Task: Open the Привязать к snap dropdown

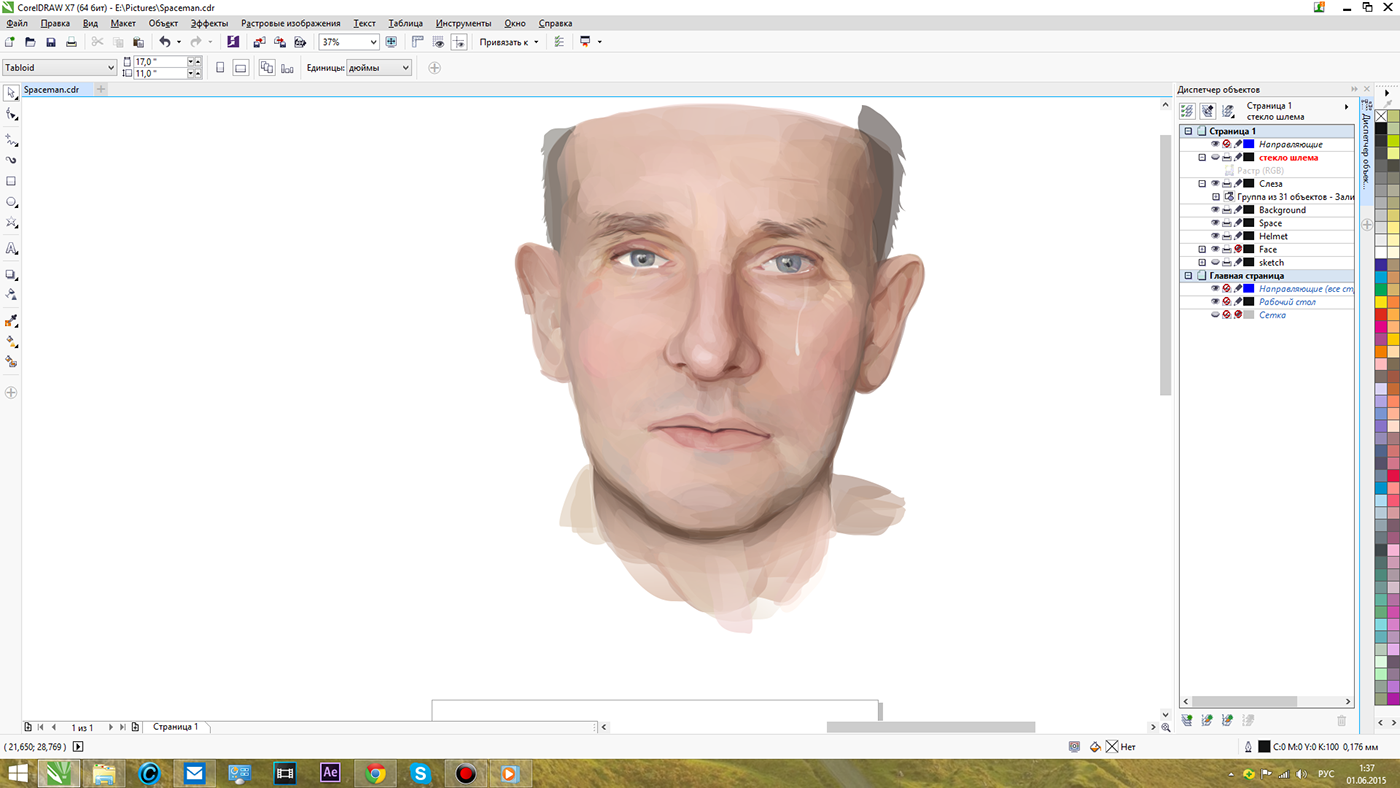Action: coord(508,42)
